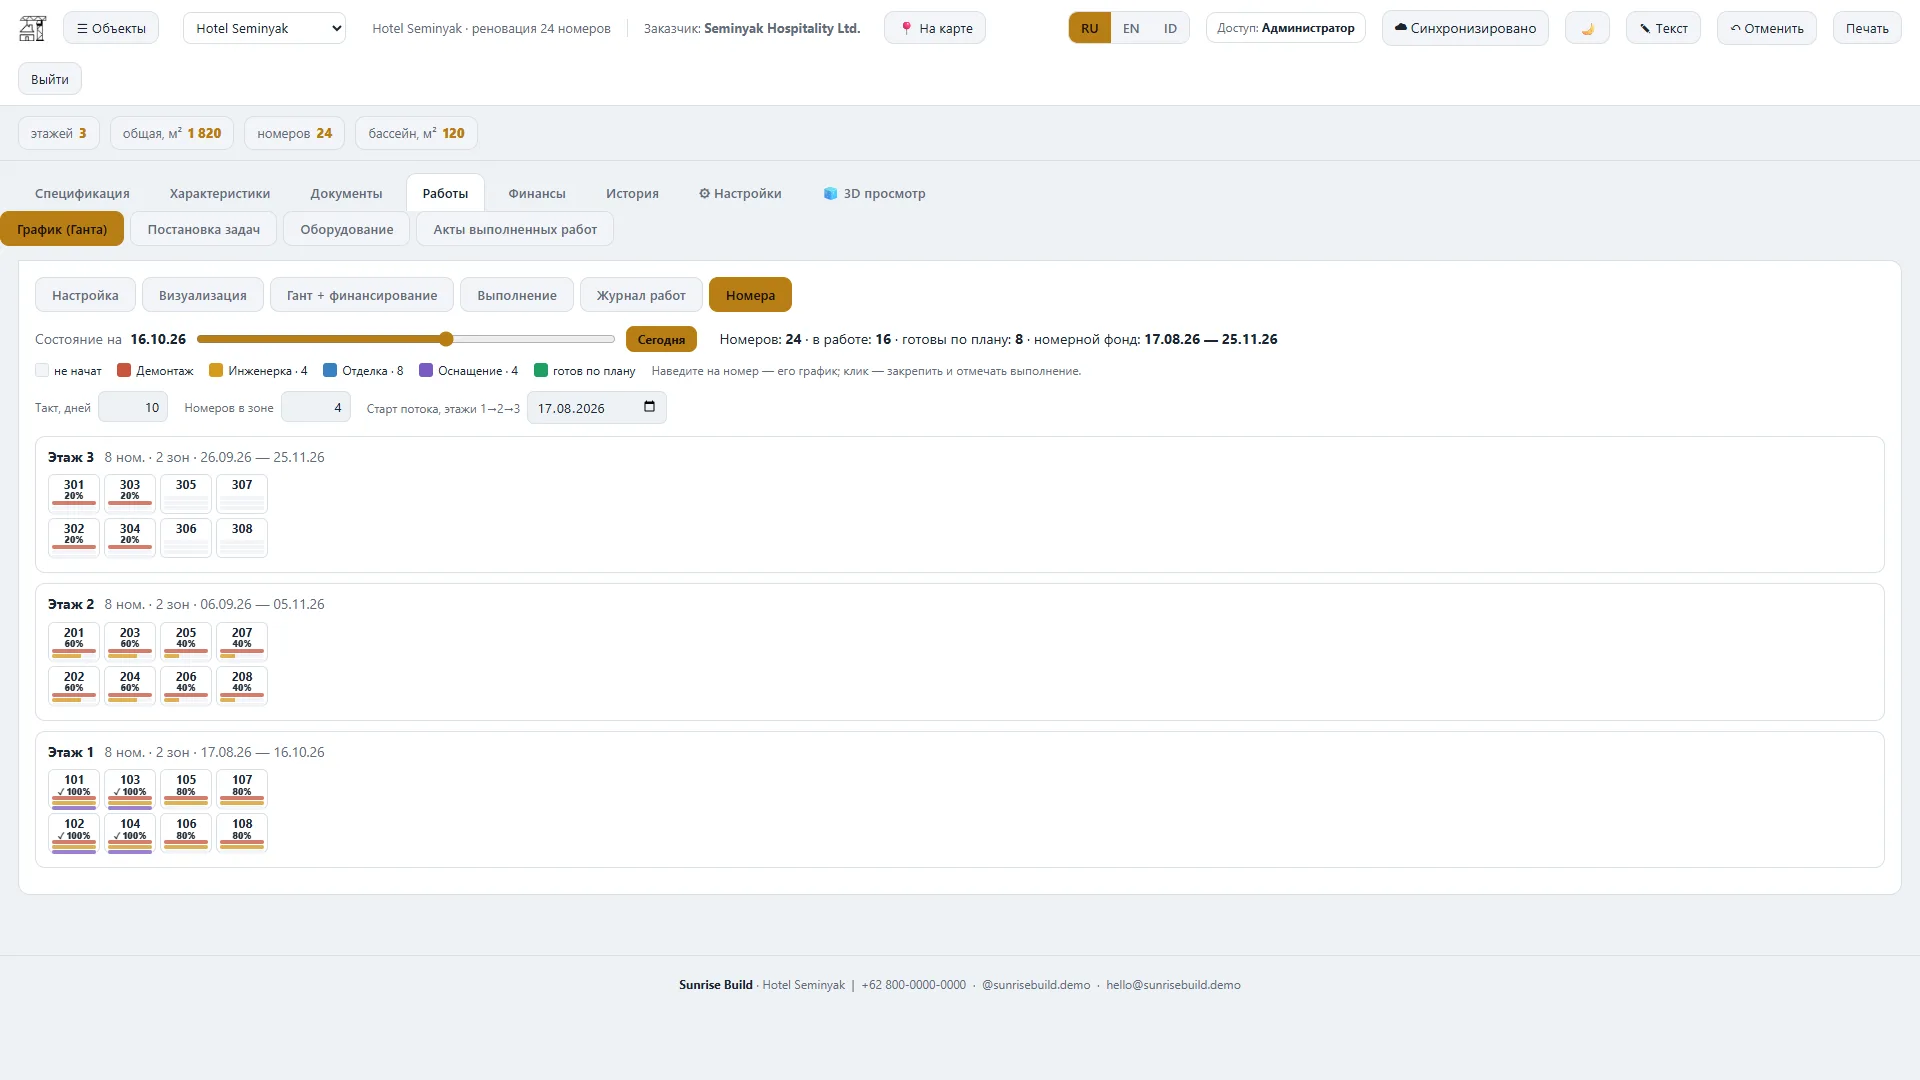This screenshot has height=1080, width=1920.
Task: Switch to Документы tab
Action: point(346,193)
